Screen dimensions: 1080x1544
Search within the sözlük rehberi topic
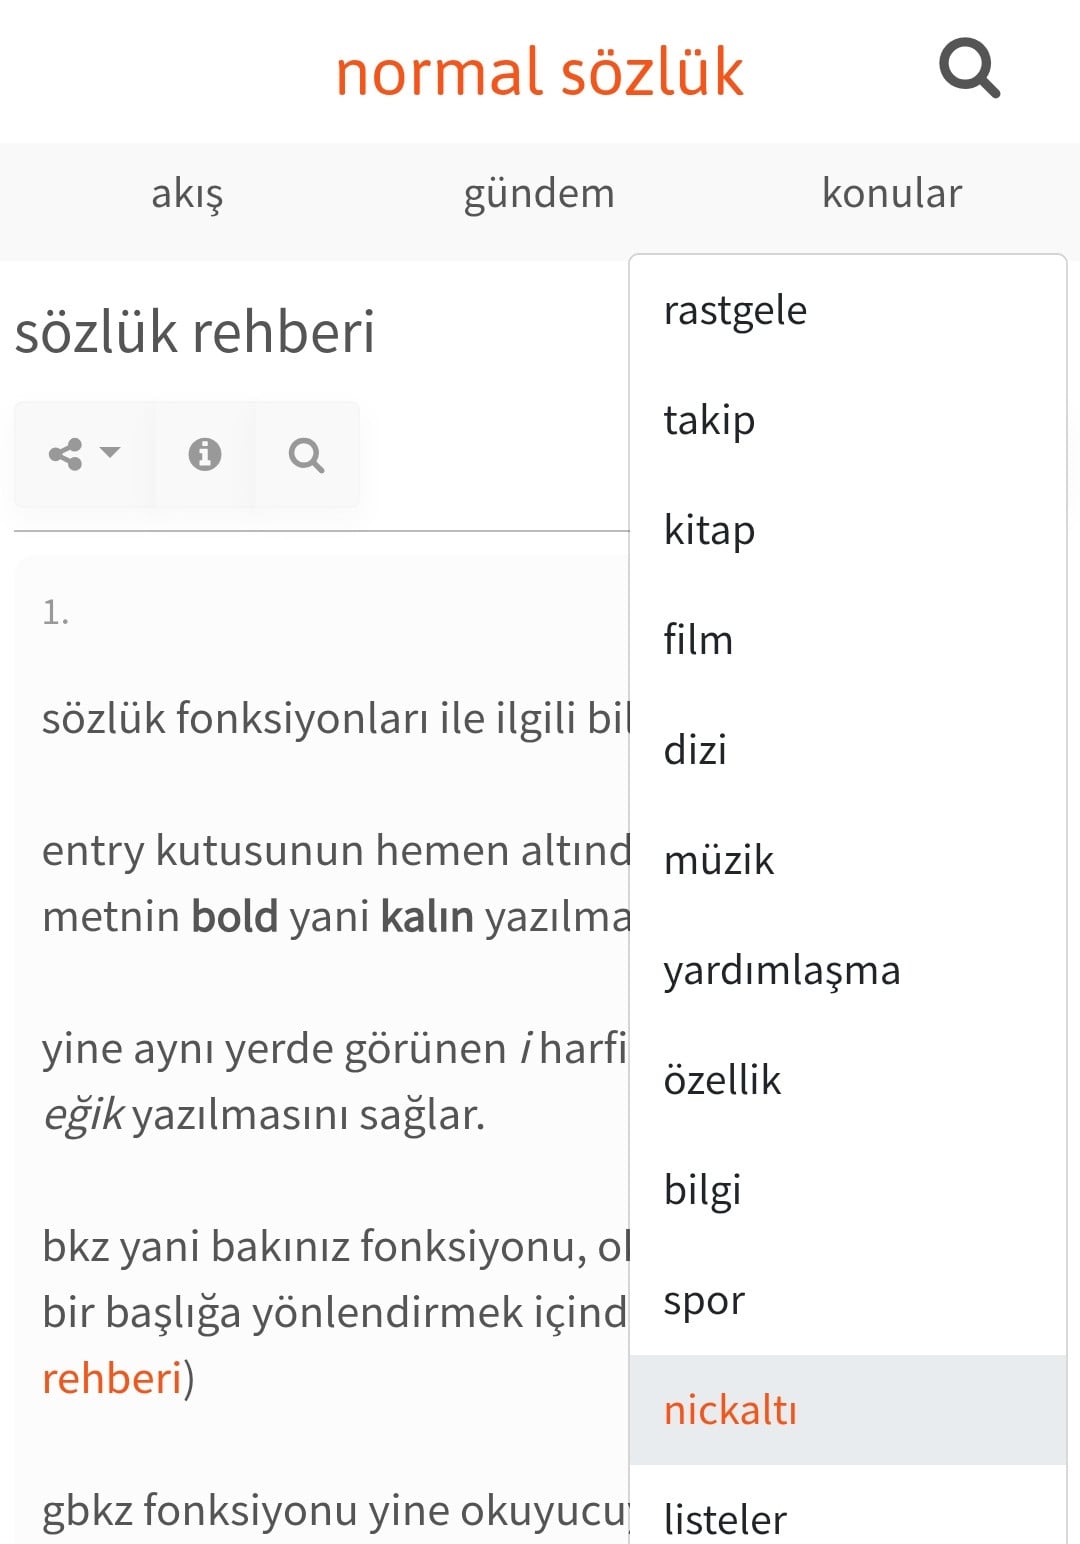tap(306, 455)
